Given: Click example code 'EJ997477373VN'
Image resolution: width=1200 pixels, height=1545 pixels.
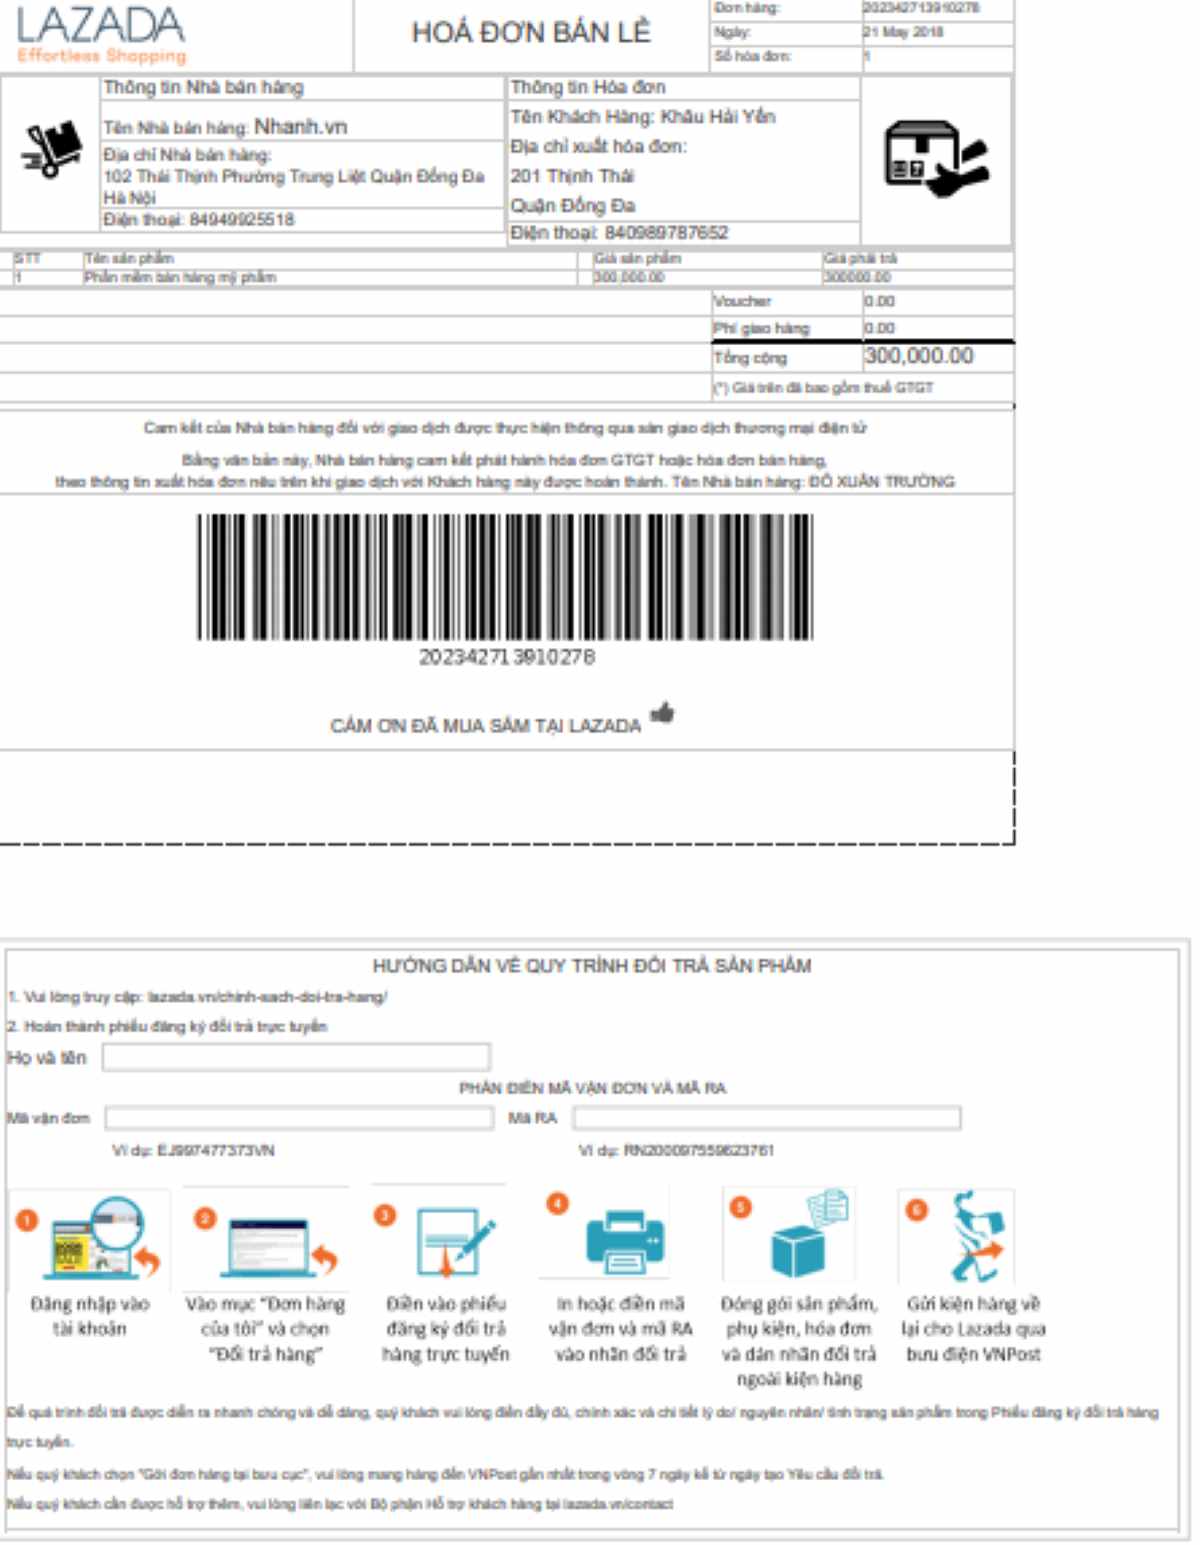Looking at the screenshot, I should (215, 1151).
